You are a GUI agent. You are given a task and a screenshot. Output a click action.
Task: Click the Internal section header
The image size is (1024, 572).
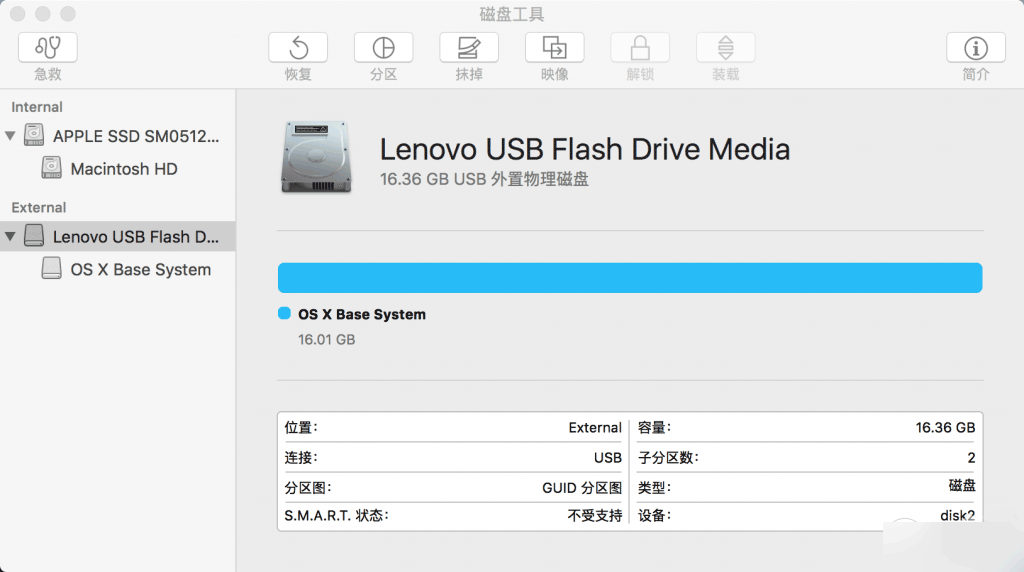pyautogui.click(x=37, y=107)
